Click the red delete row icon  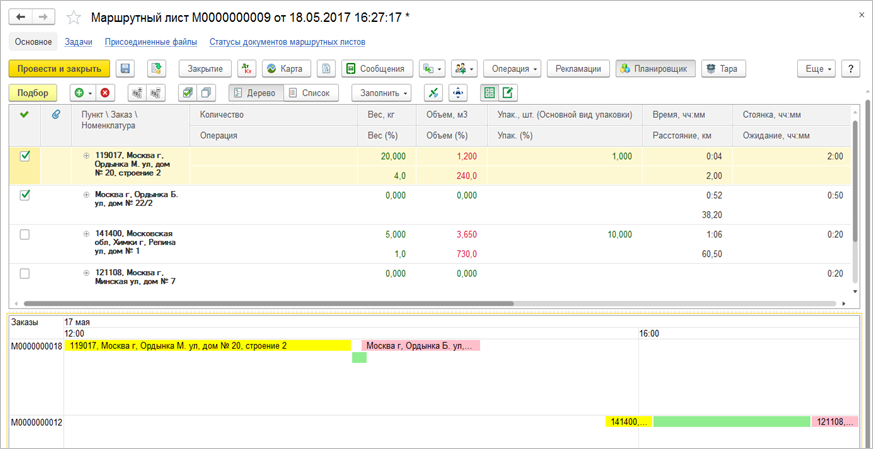(x=105, y=93)
